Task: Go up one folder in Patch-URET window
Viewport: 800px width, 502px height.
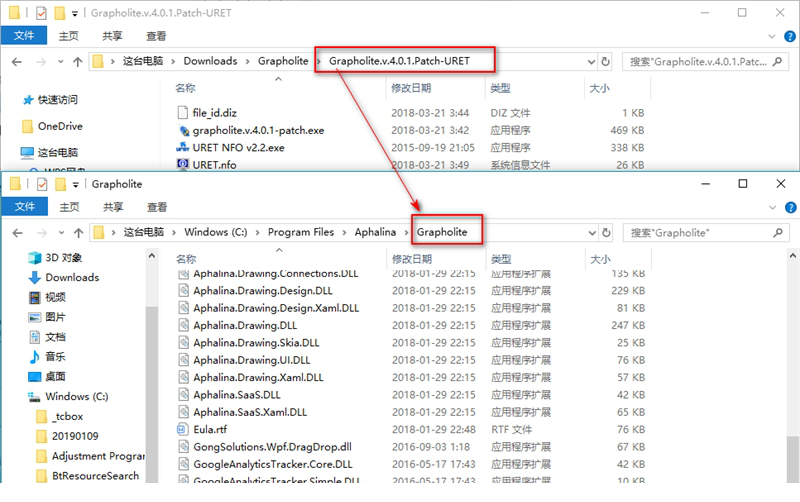Action: coord(78,62)
